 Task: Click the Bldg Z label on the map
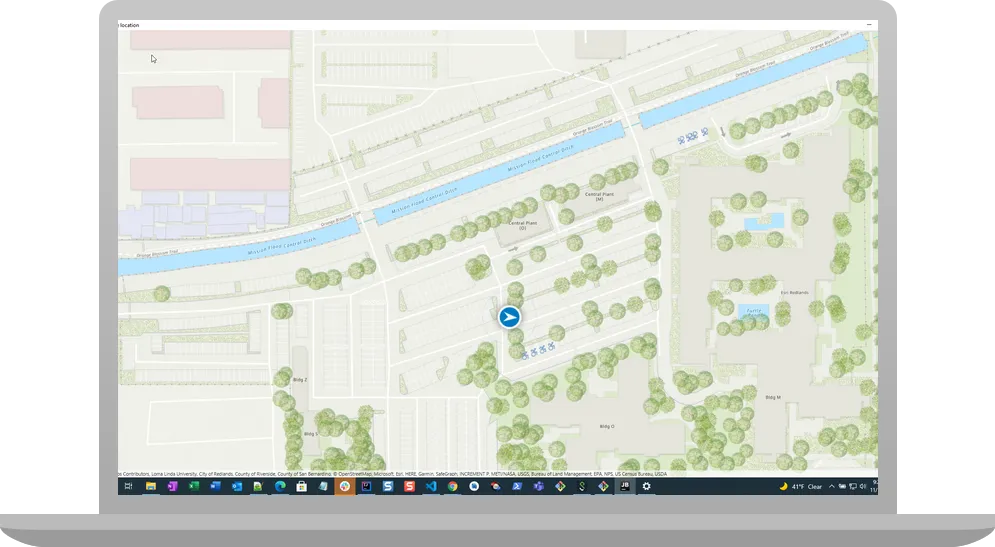[300, 379]
